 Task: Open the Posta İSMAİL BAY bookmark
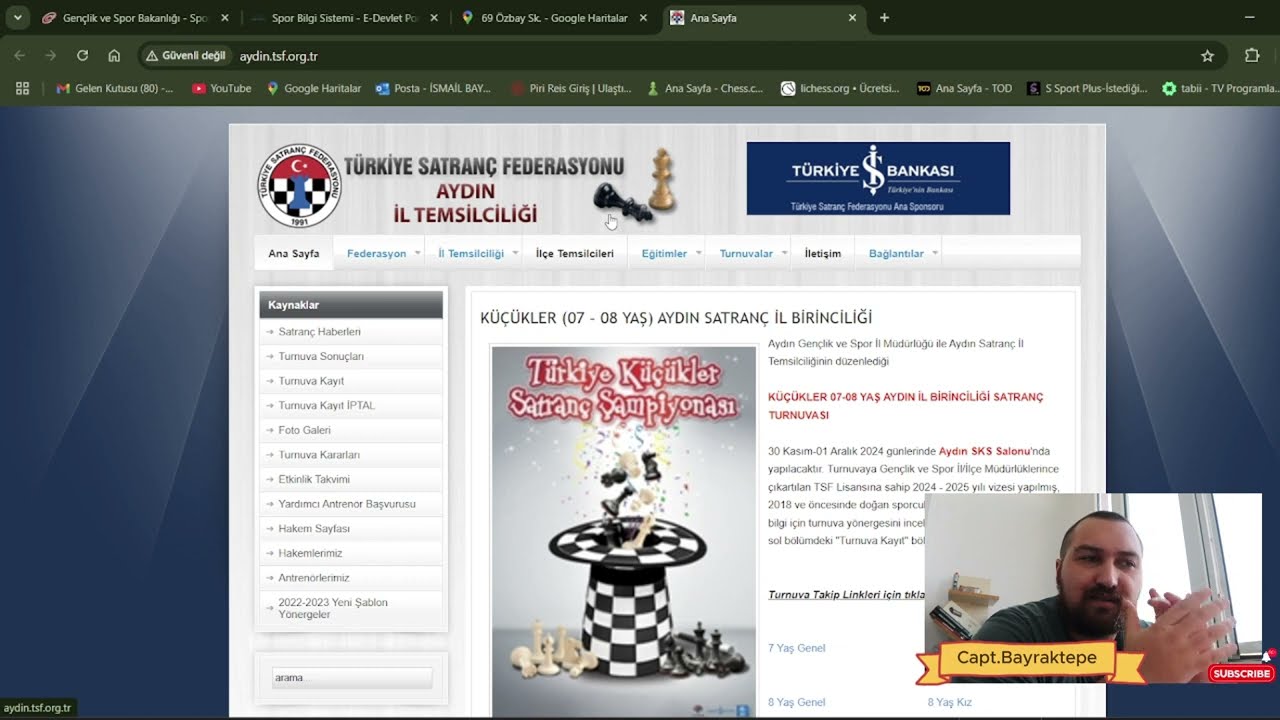(x=433, y=88)
